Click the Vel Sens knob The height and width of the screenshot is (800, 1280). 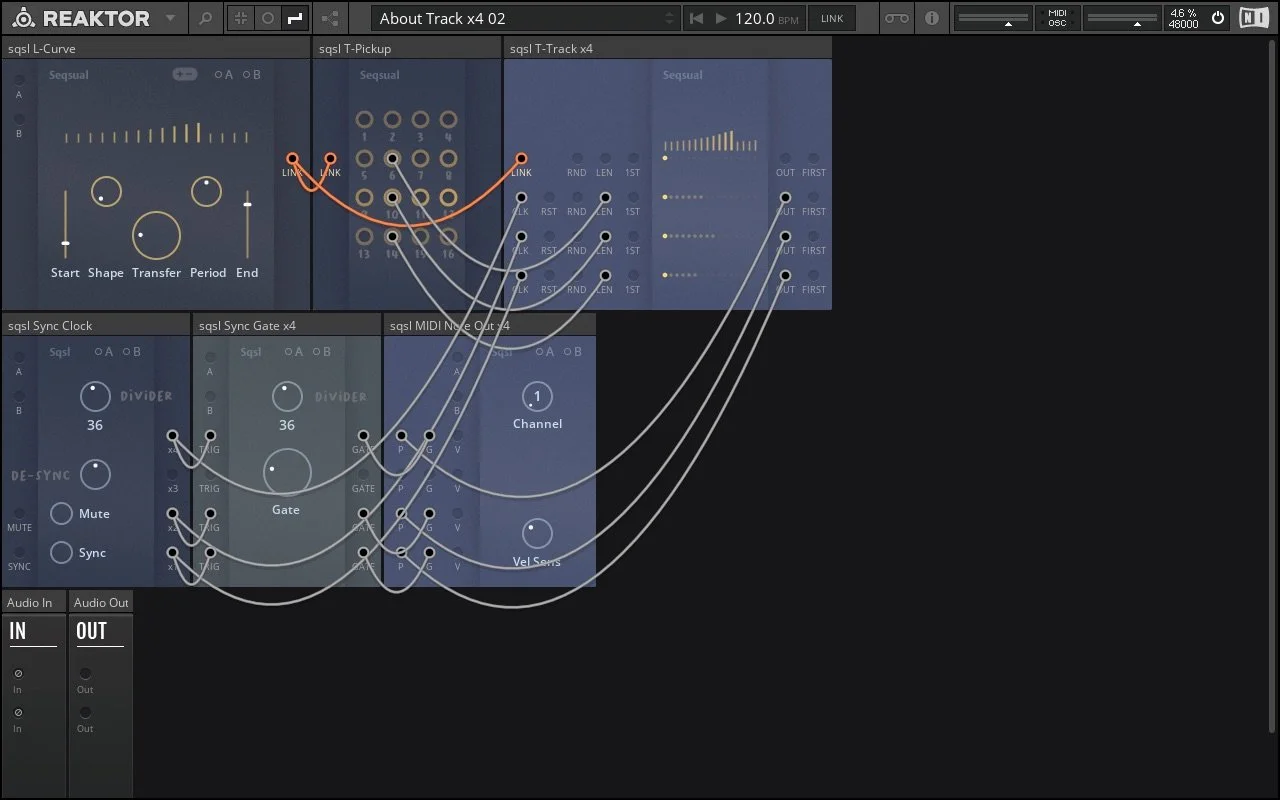pos(537,533)
